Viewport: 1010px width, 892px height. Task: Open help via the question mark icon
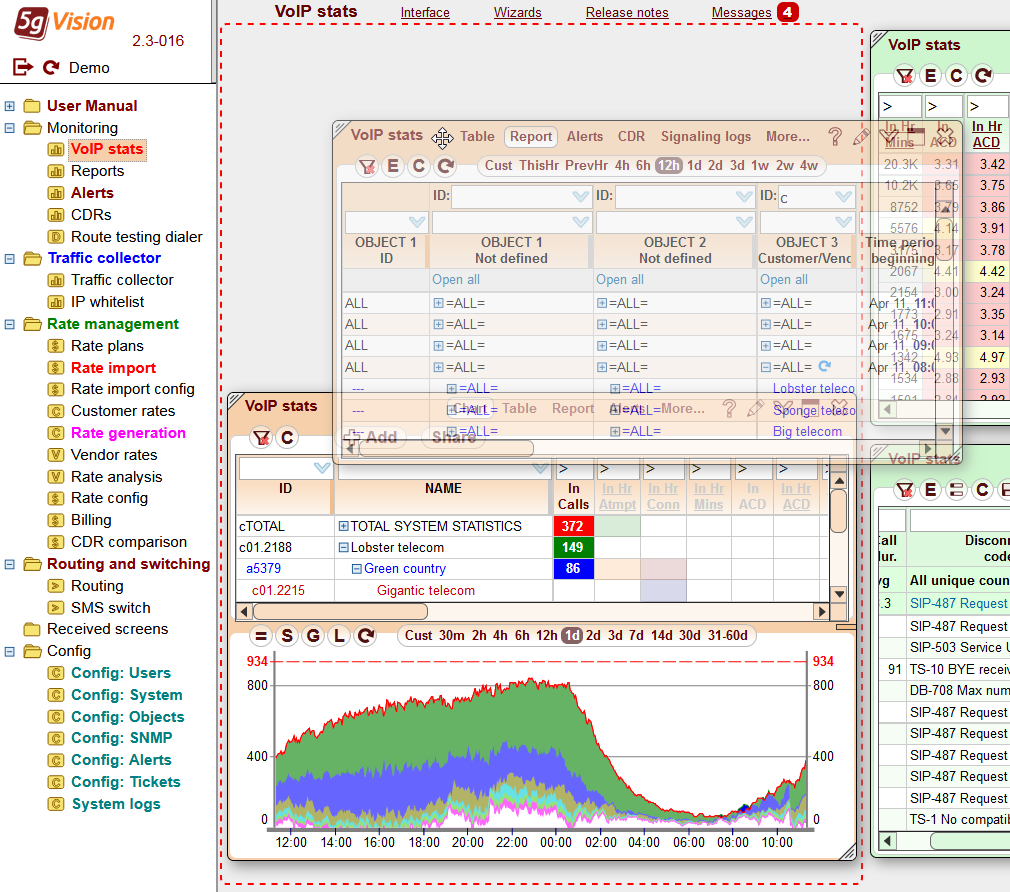pos(834,136)
